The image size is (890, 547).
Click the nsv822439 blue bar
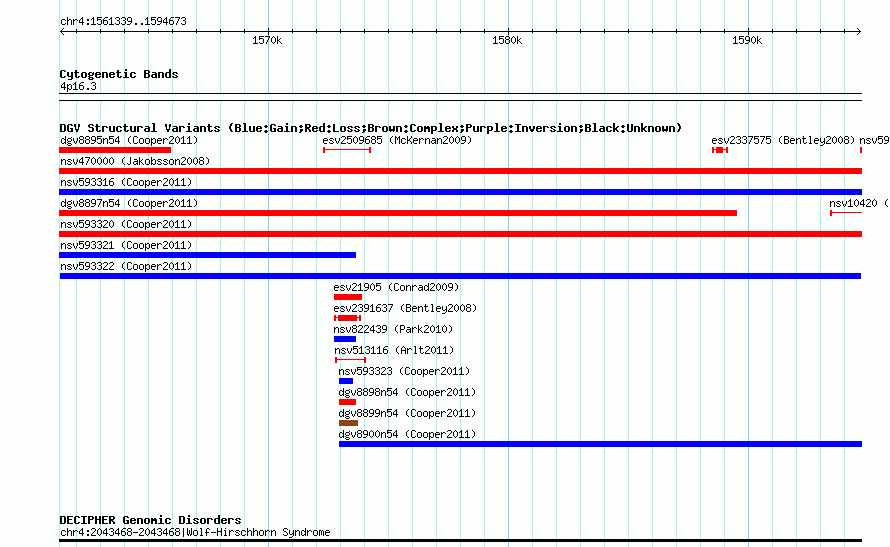coord(345,339)
